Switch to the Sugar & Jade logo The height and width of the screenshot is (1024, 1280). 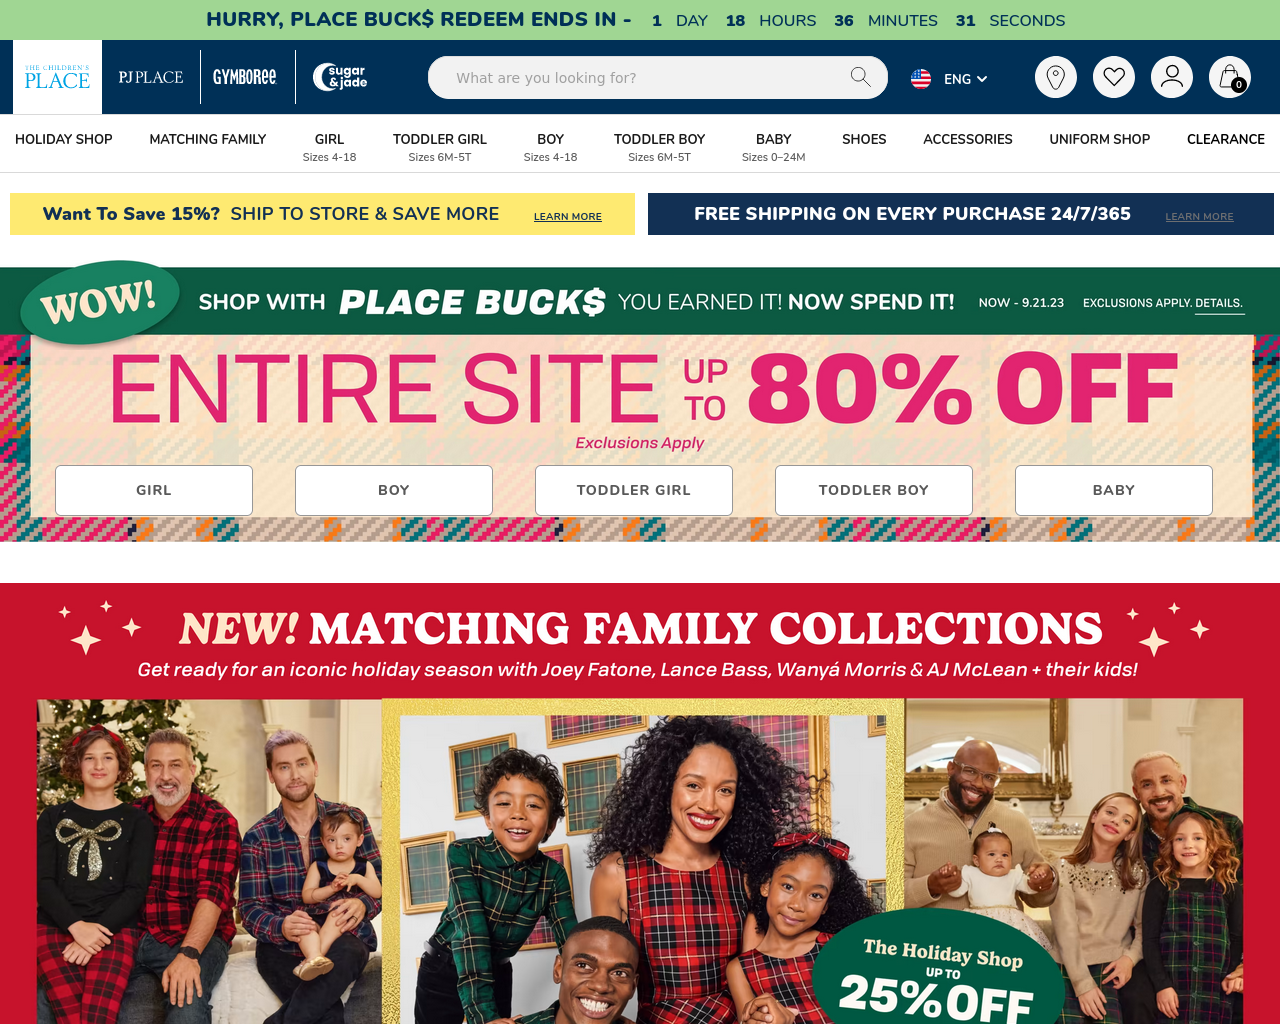pyautogui.click(x=340, y=77)
